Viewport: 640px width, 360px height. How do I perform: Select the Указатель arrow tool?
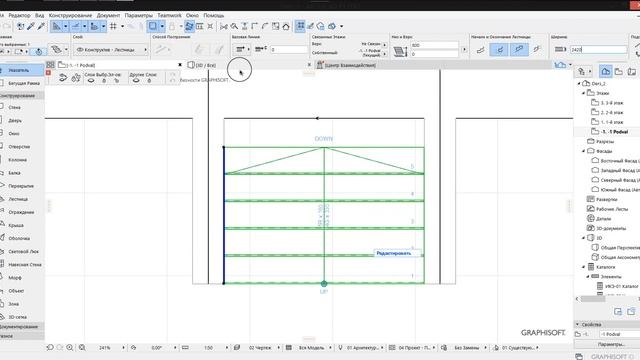[22, 70]
